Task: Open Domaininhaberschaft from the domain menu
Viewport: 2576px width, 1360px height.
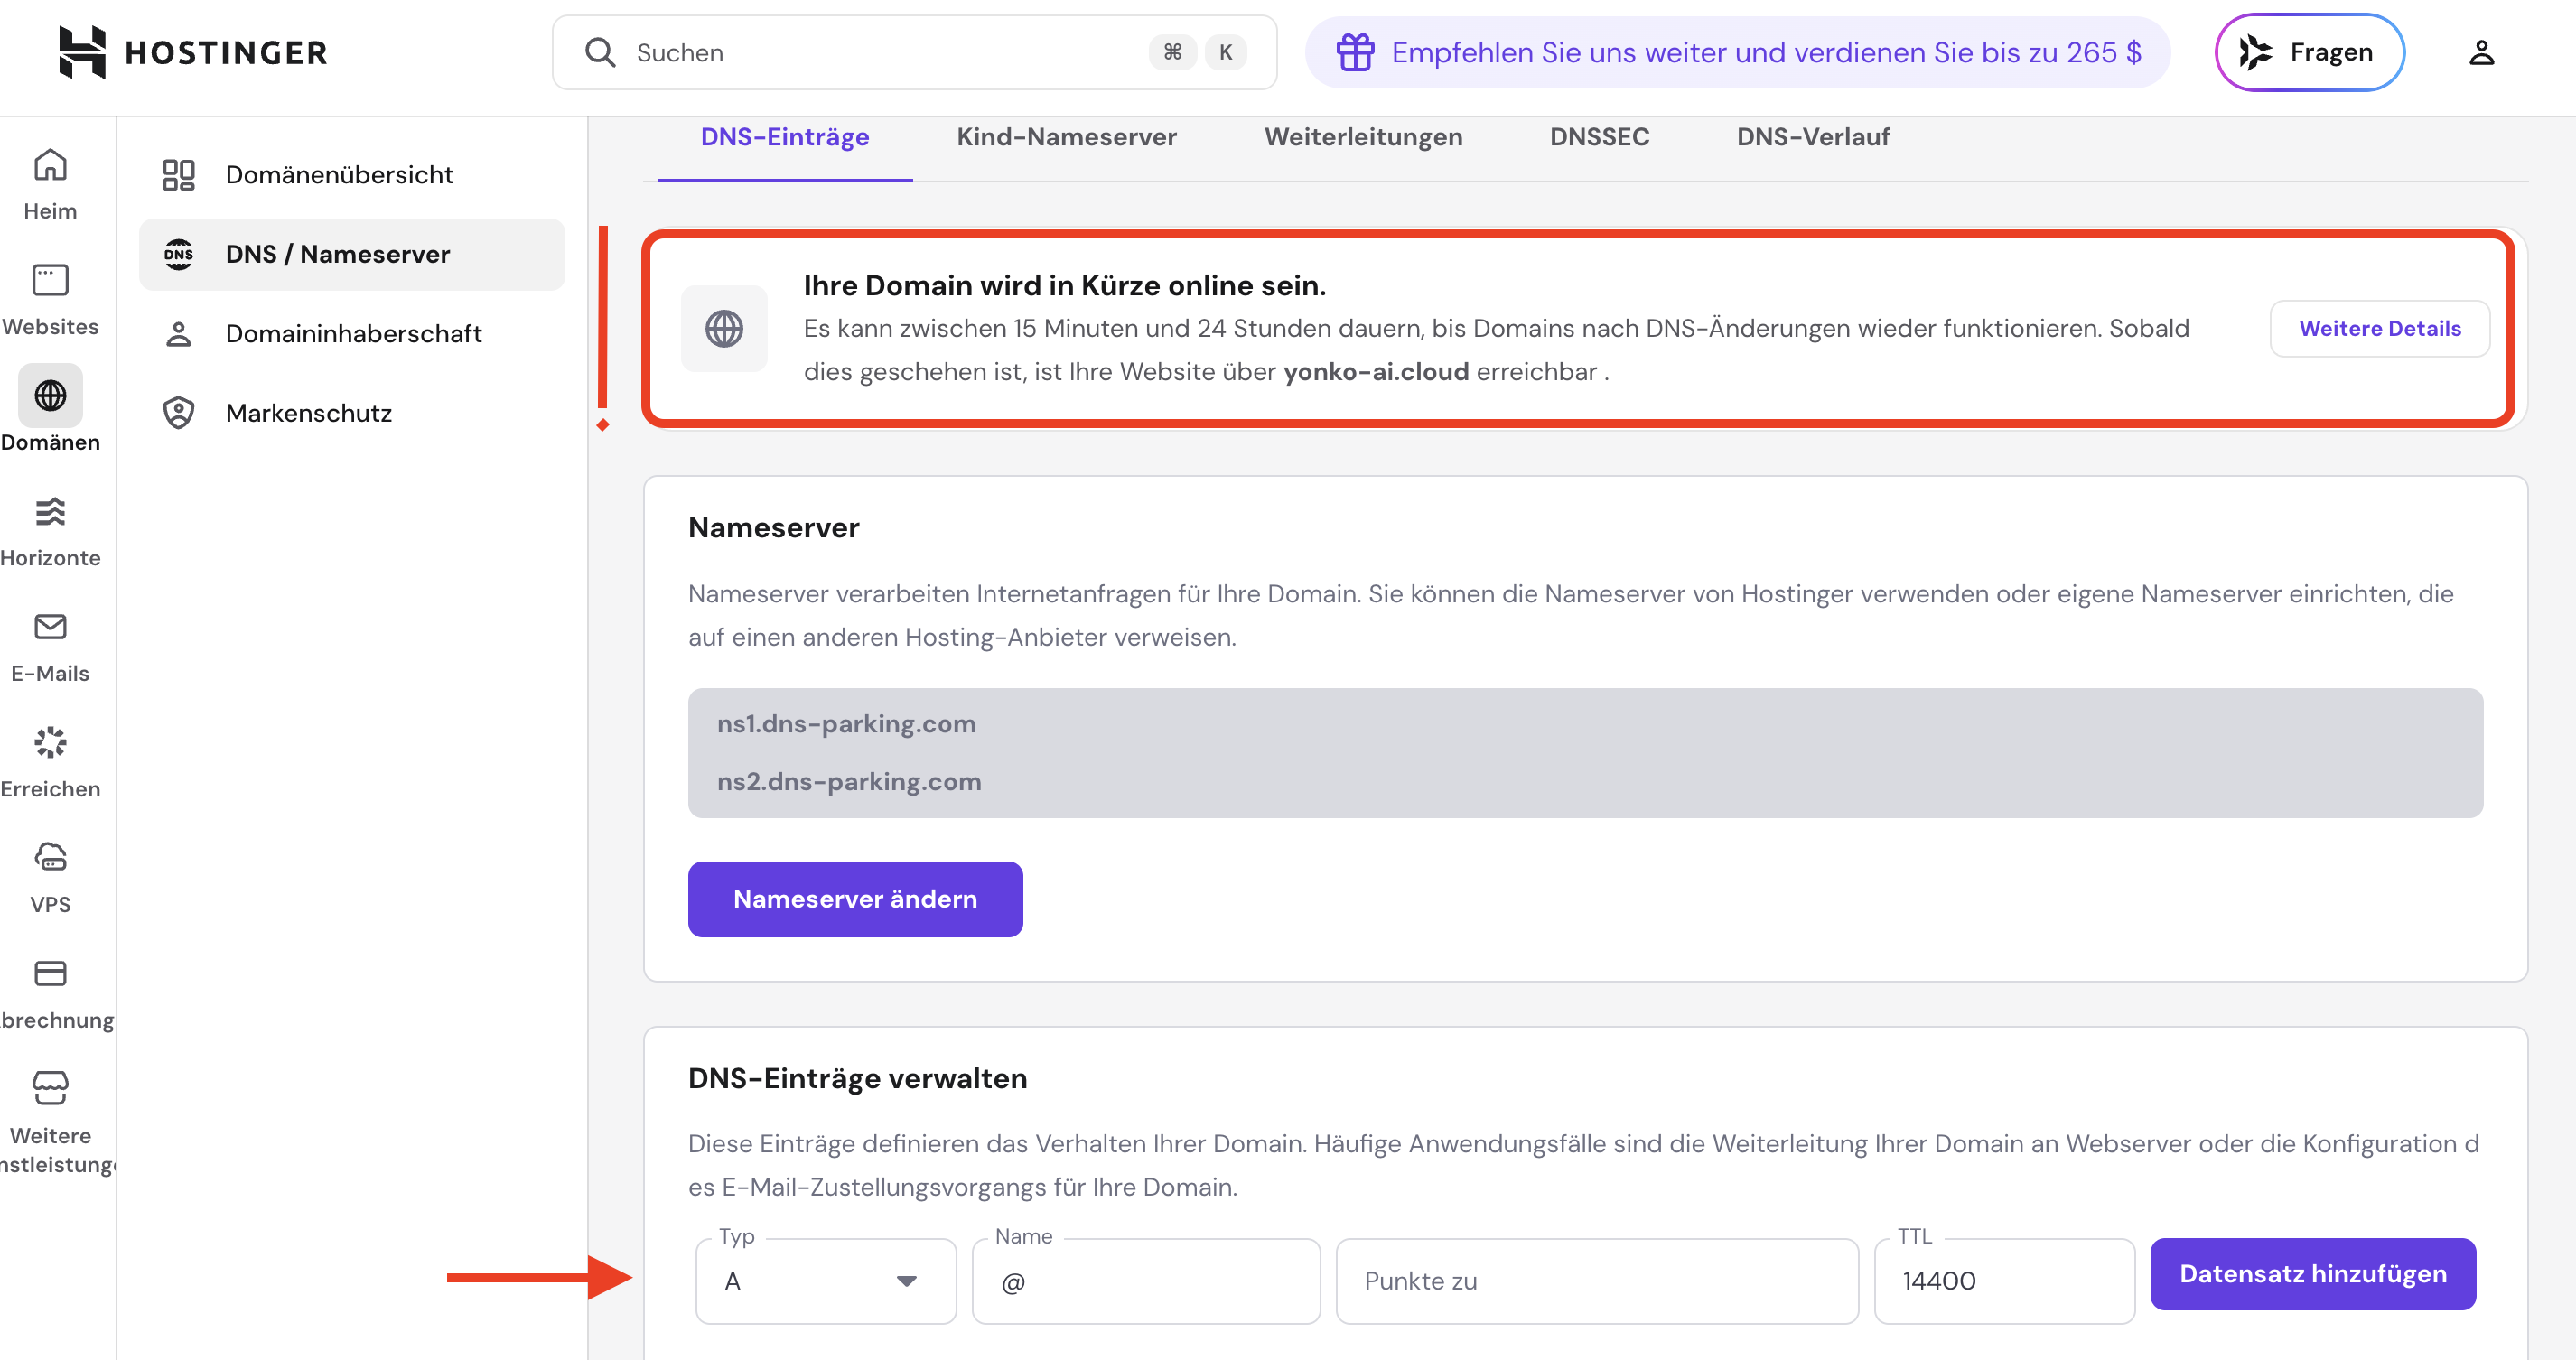Action: pos(354,332)
